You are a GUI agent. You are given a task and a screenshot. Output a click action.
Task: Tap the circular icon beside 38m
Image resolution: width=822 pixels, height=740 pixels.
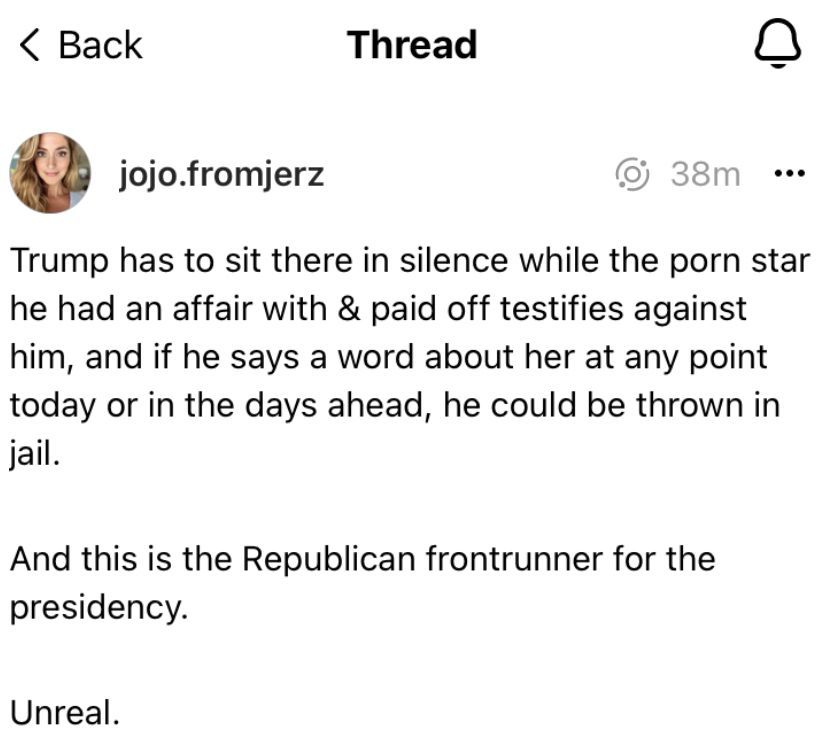coord(633,174)
